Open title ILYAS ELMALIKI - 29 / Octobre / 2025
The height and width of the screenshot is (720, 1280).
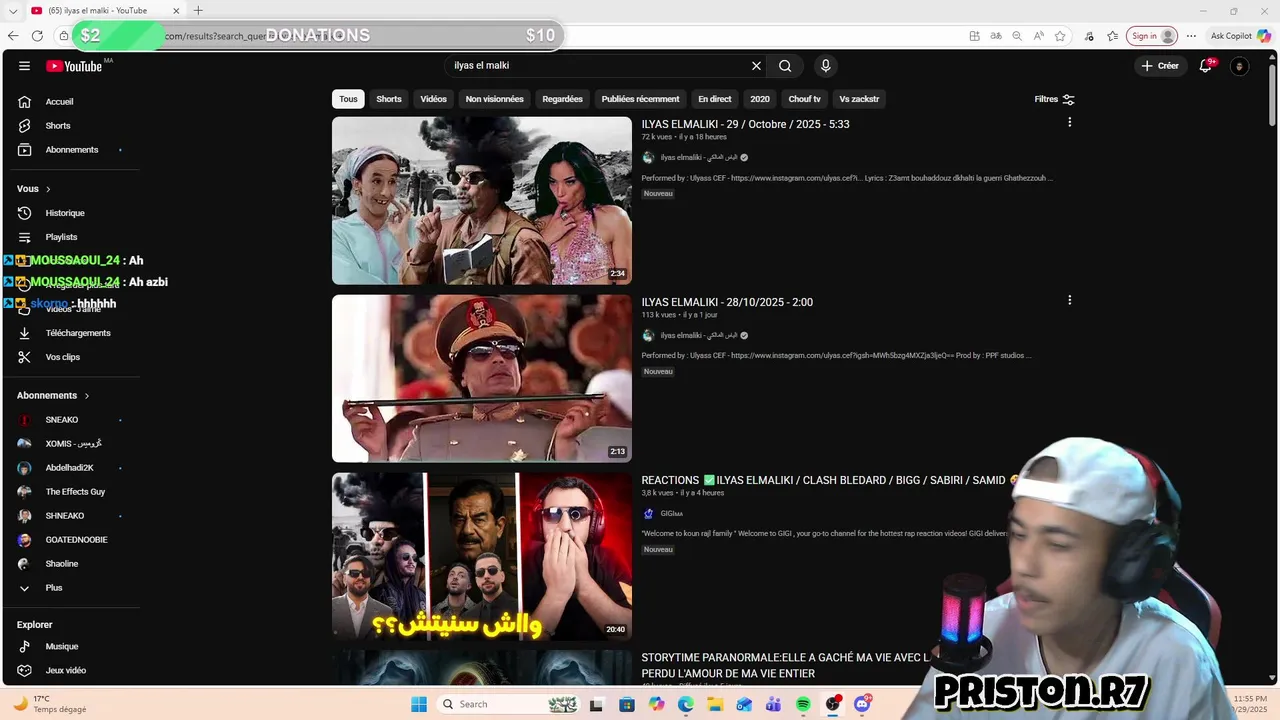coord(745,124)
